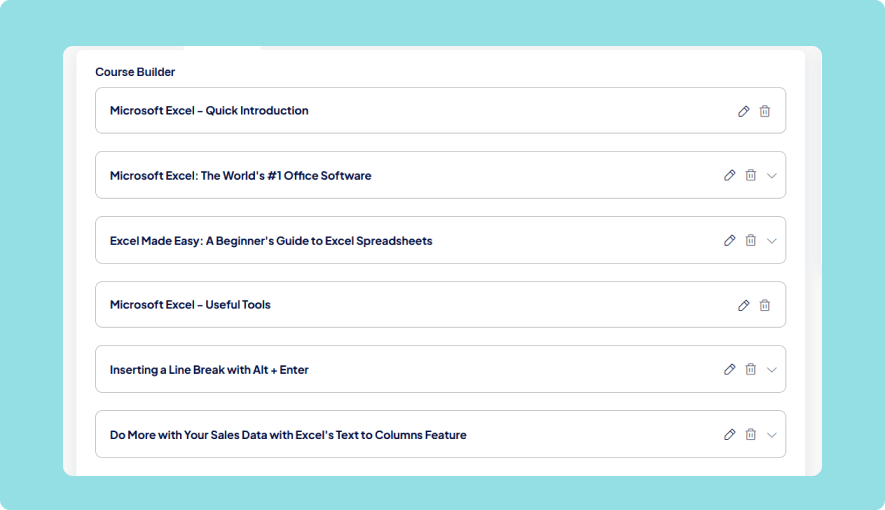This screenshot has width=885, height=510.
Task: Expand the Text to Columns Feature lesson
Action: (x=772, y=435)
